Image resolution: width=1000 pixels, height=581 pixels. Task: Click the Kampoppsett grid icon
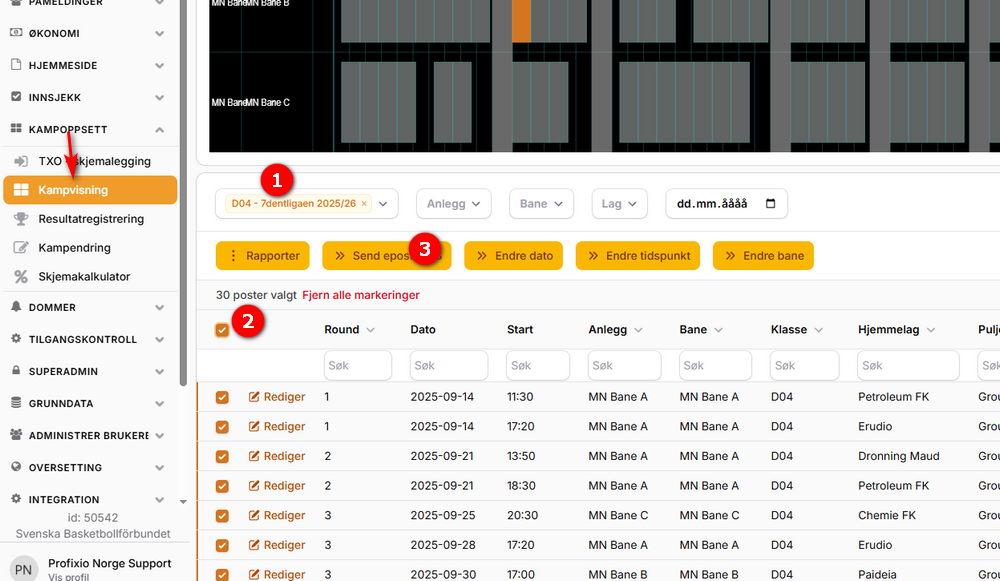tap(17, 129)
